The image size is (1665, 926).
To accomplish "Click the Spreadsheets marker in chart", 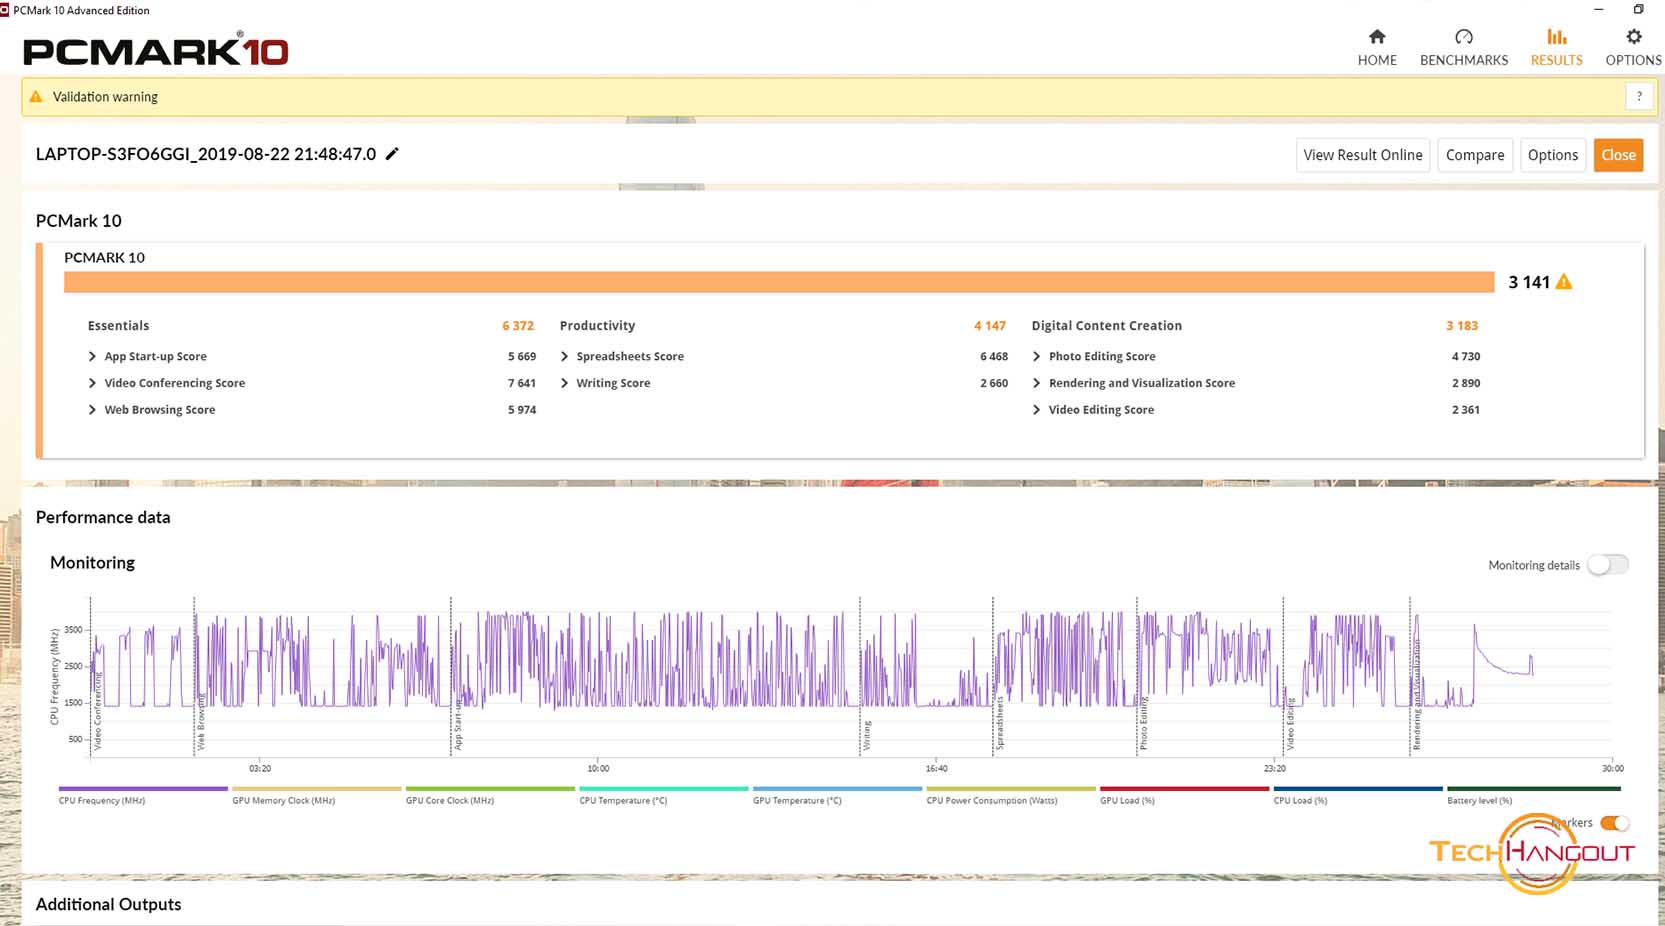I will 999,724.
